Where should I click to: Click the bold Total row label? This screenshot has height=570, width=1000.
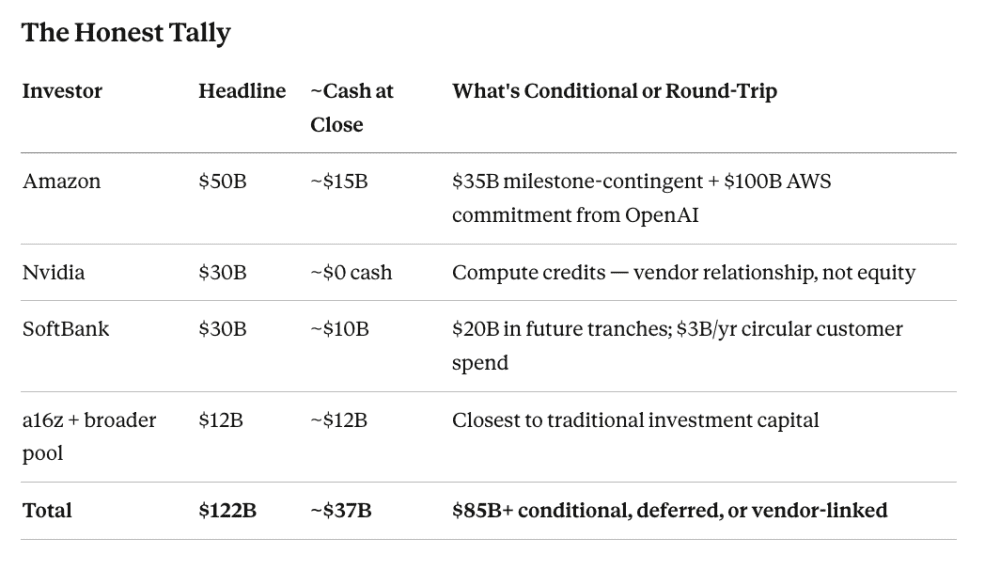47,511
